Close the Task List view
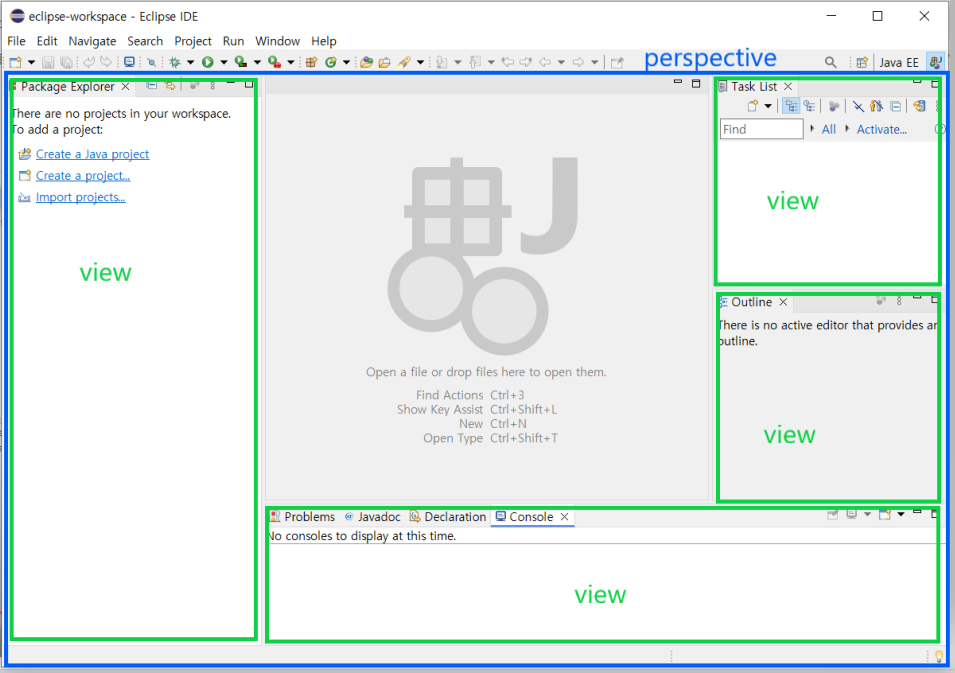The width and height of the screenshot is (955, 673). pos(788,86)
